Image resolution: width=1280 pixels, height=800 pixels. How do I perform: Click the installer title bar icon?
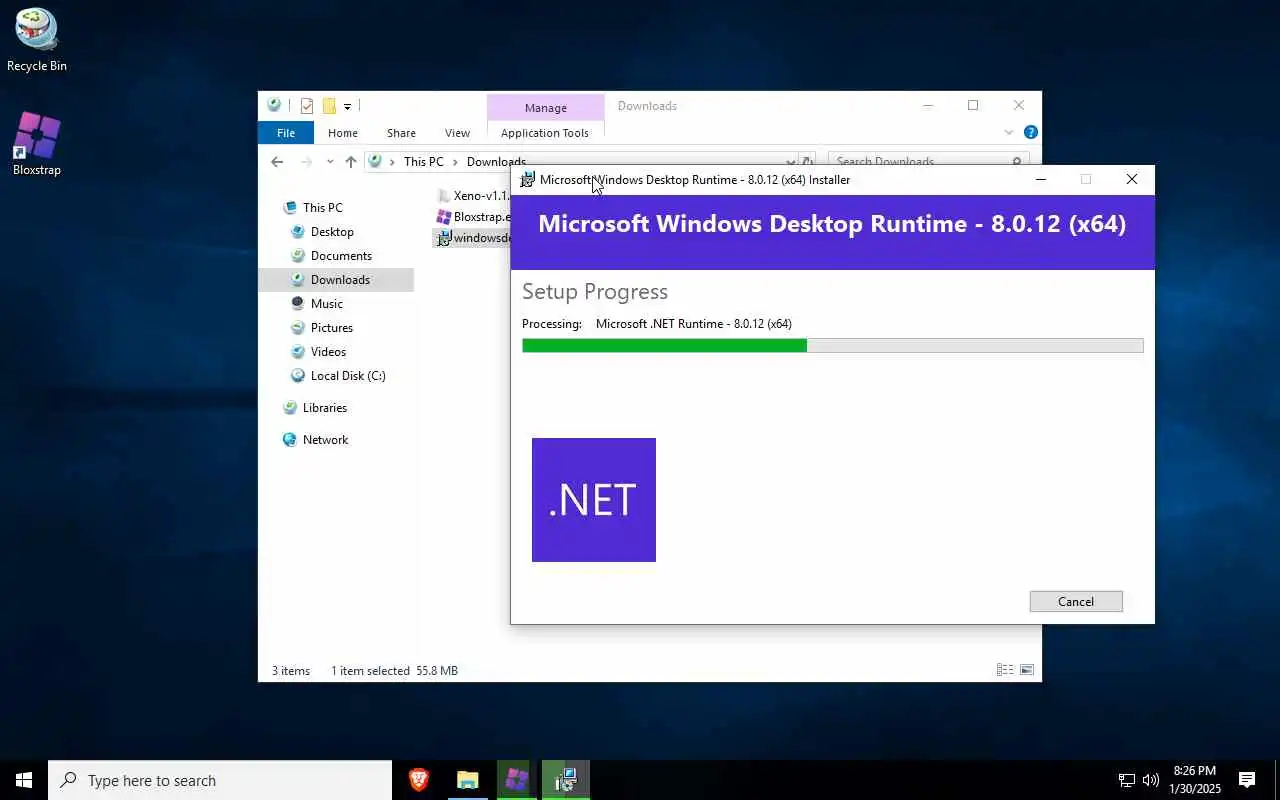pyautogui.click(x=527, y=180)
